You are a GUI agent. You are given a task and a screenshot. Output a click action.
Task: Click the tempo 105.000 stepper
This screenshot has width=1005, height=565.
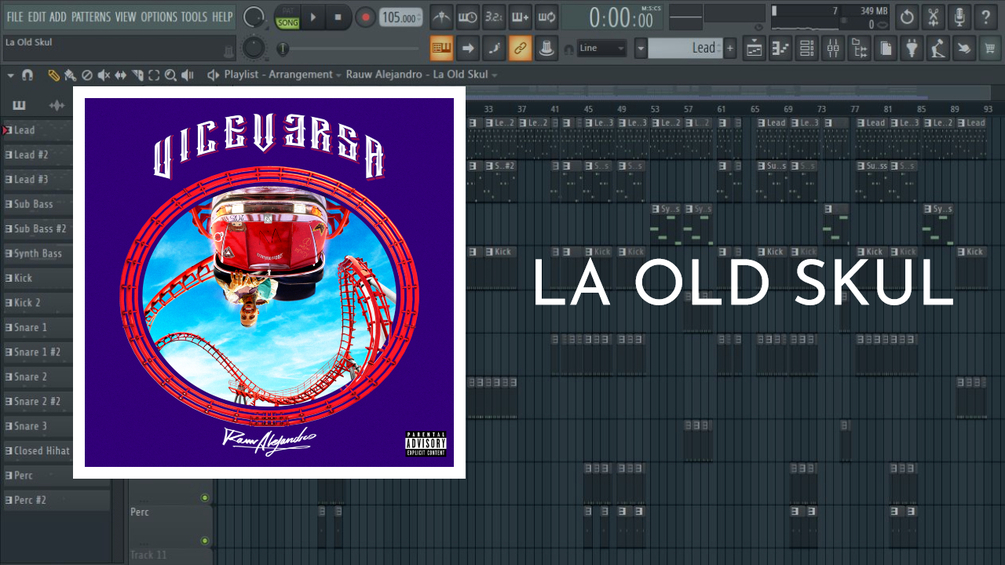coord(401,17)
